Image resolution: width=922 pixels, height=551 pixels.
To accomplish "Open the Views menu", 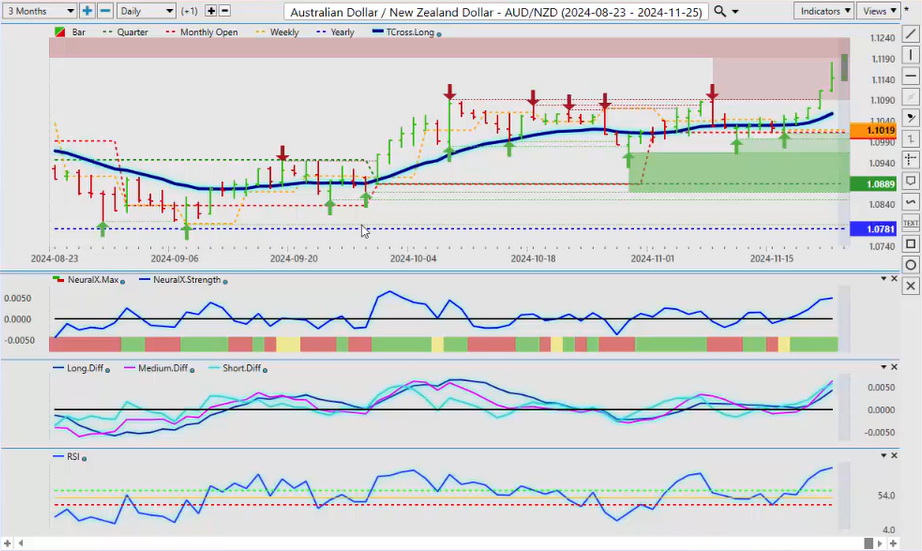I will click(878, 11).
